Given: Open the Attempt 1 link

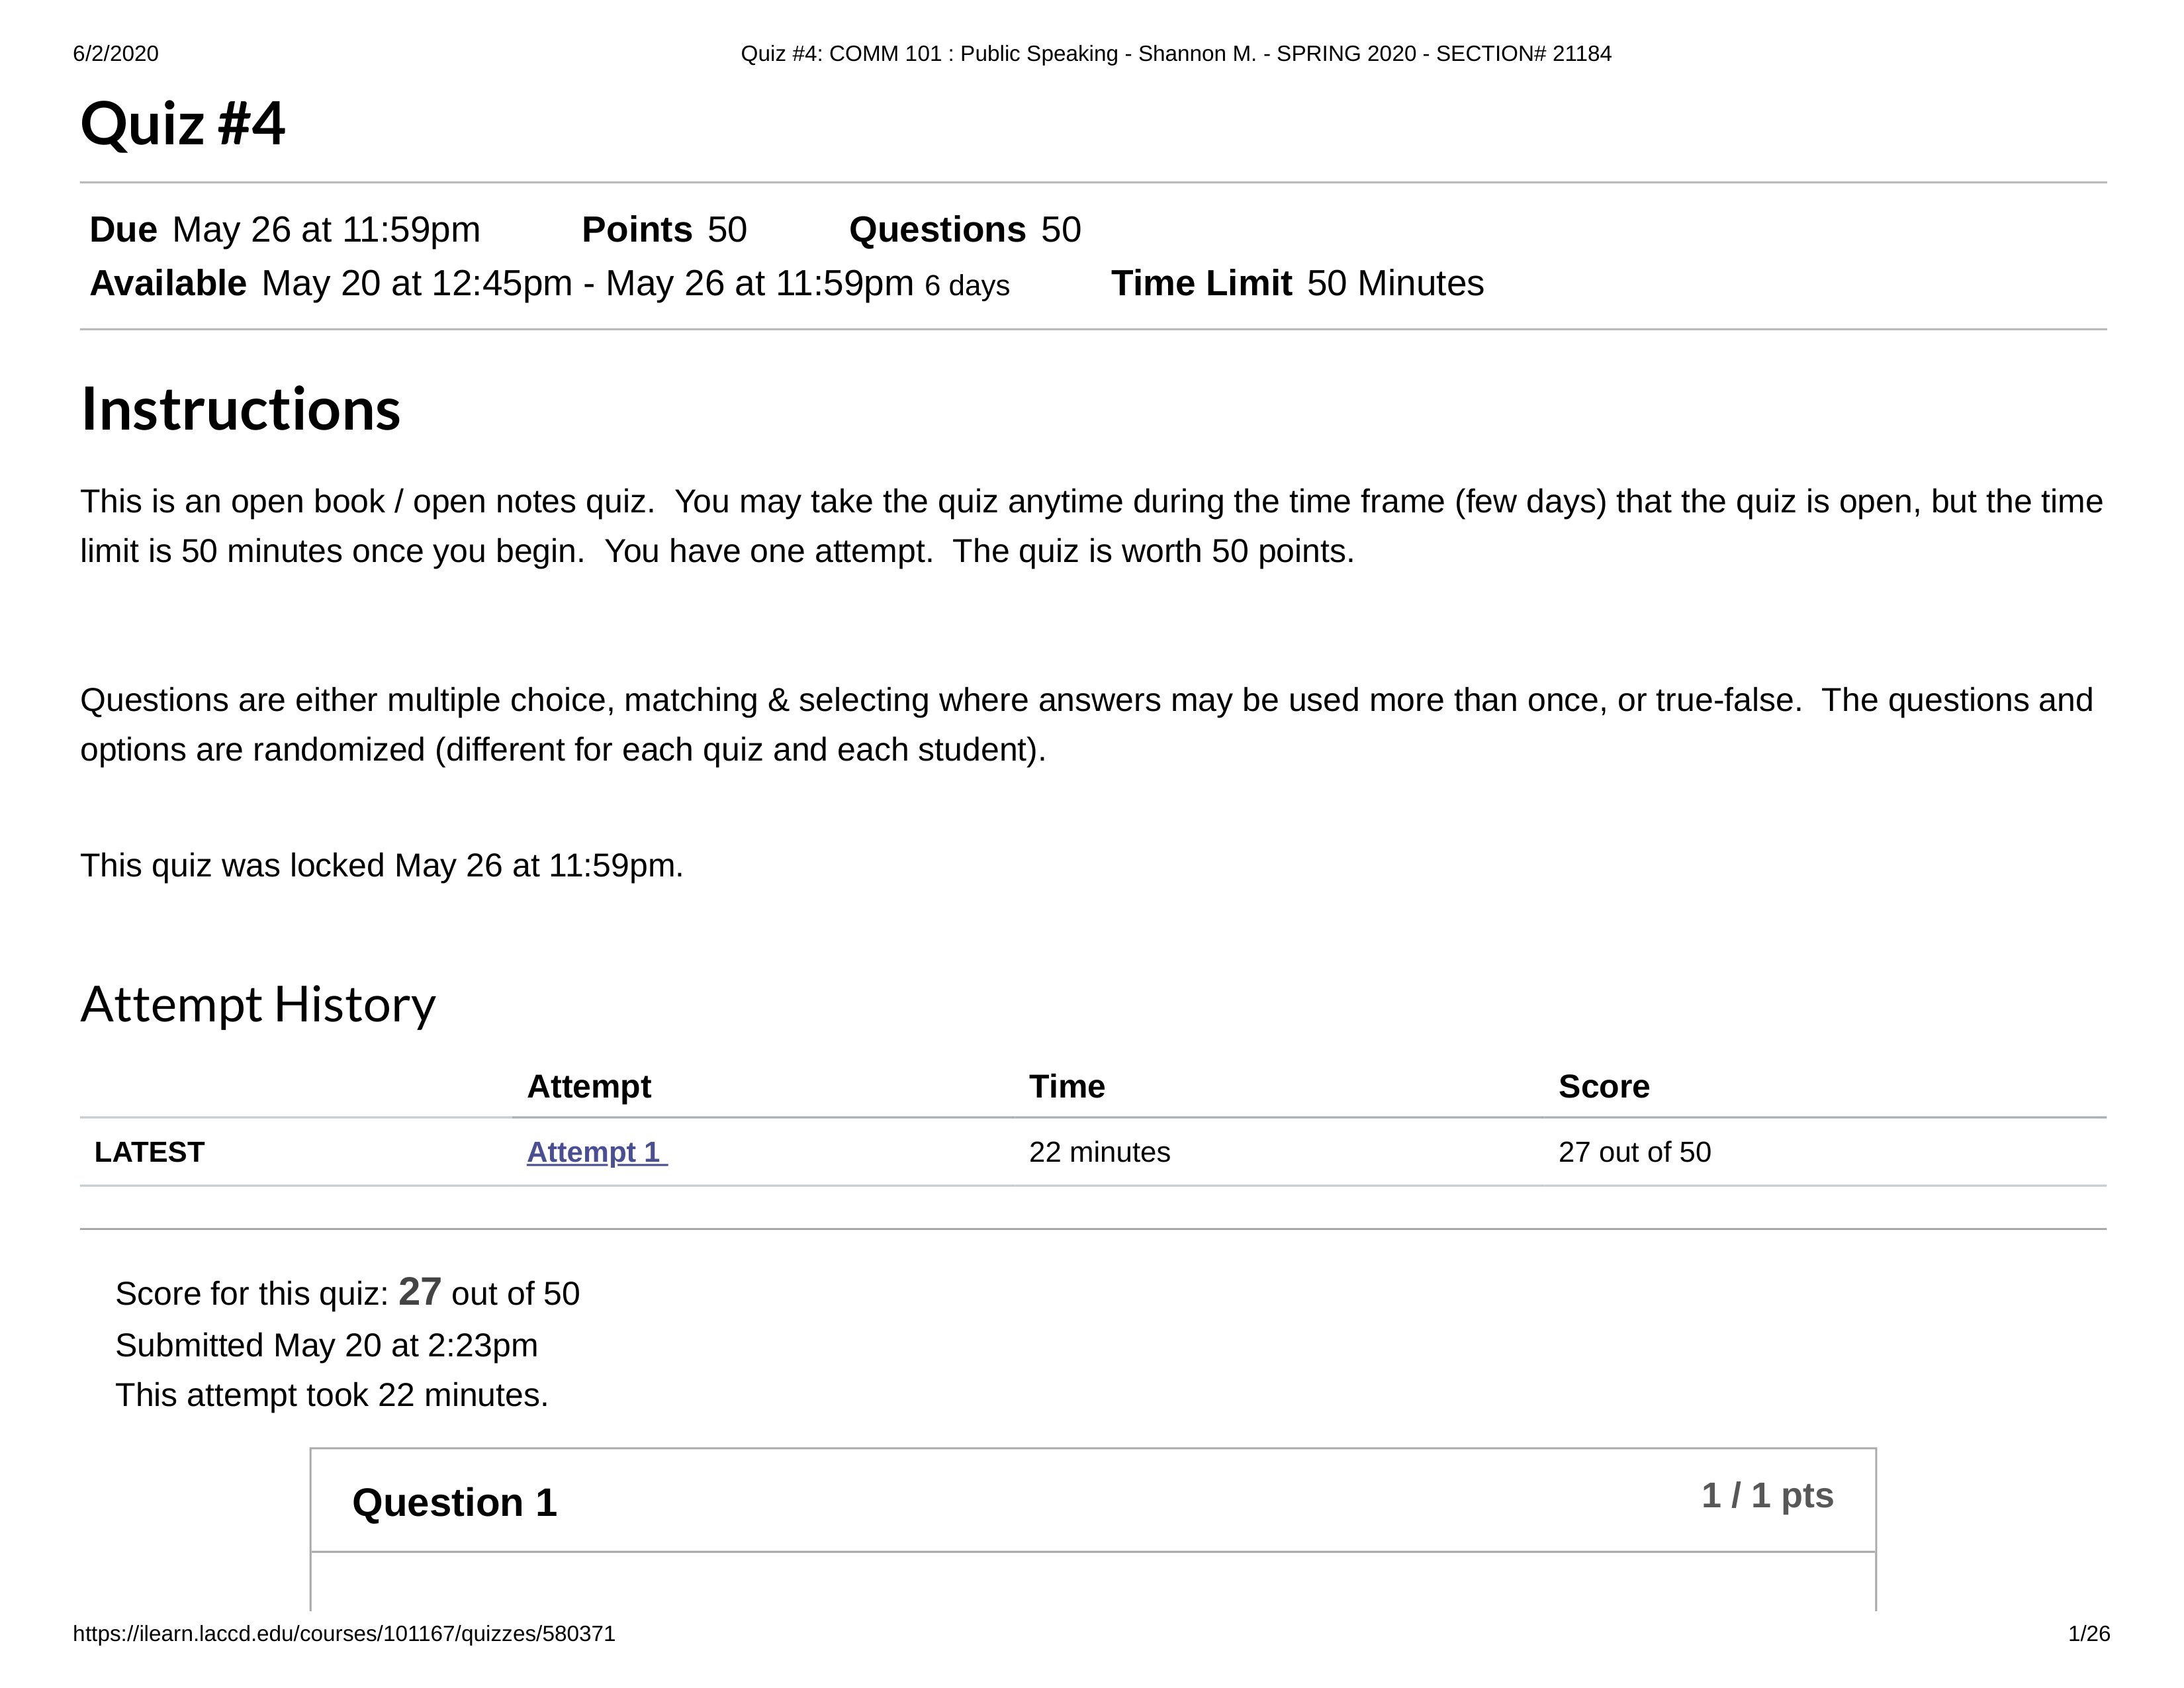Looking at the screenshot, I should click(597, 1152).
